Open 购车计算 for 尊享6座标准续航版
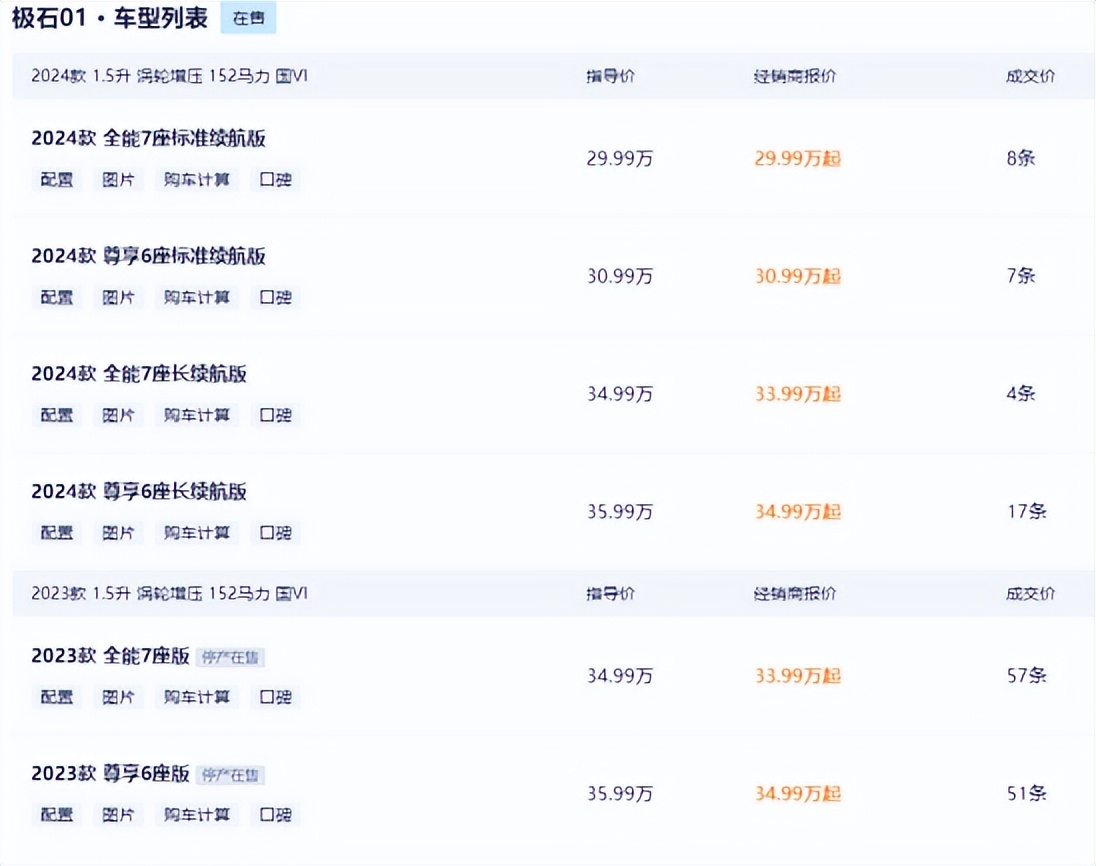 (196, 297)
